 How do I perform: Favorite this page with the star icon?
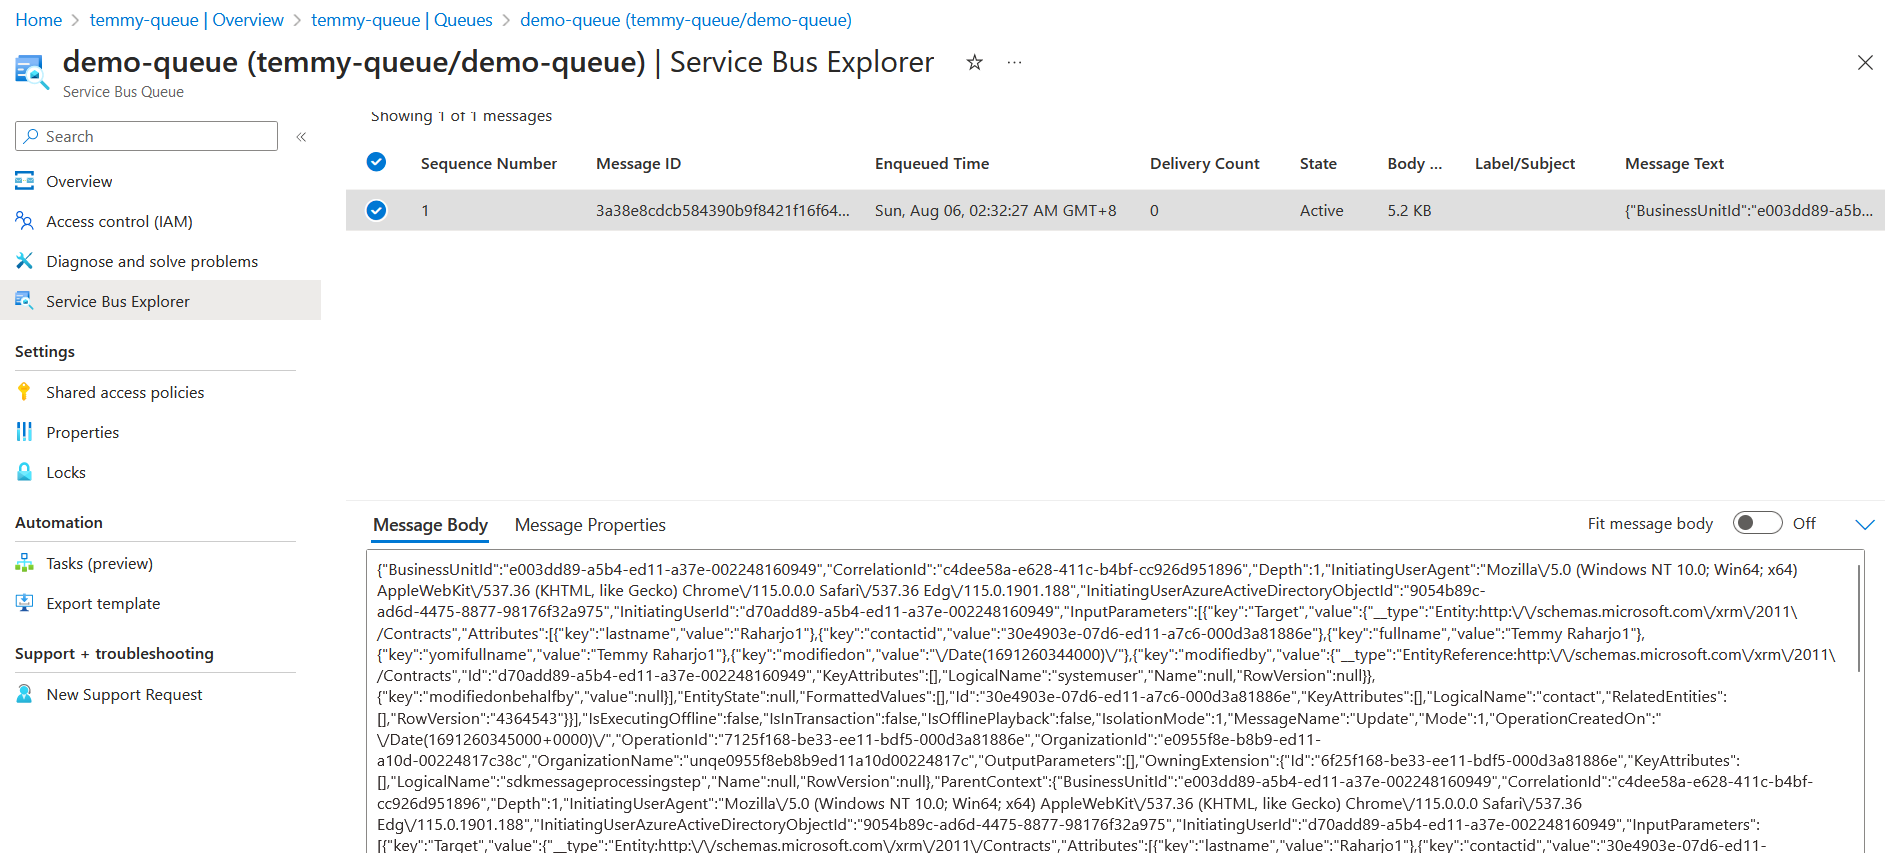point(974,63)
